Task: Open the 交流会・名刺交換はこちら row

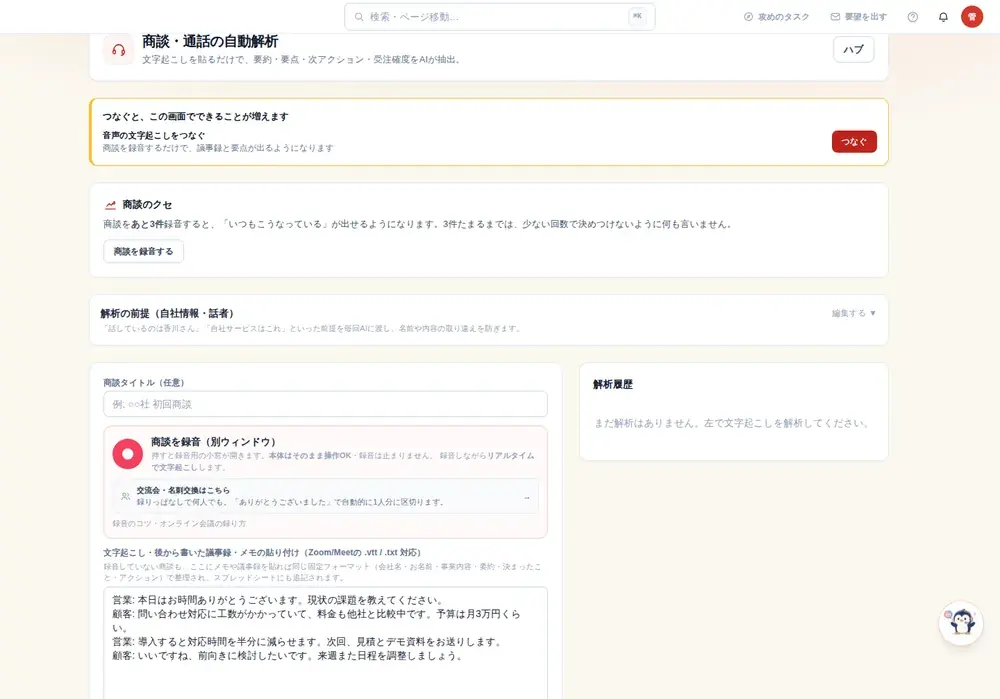Action: coord(325,496)
